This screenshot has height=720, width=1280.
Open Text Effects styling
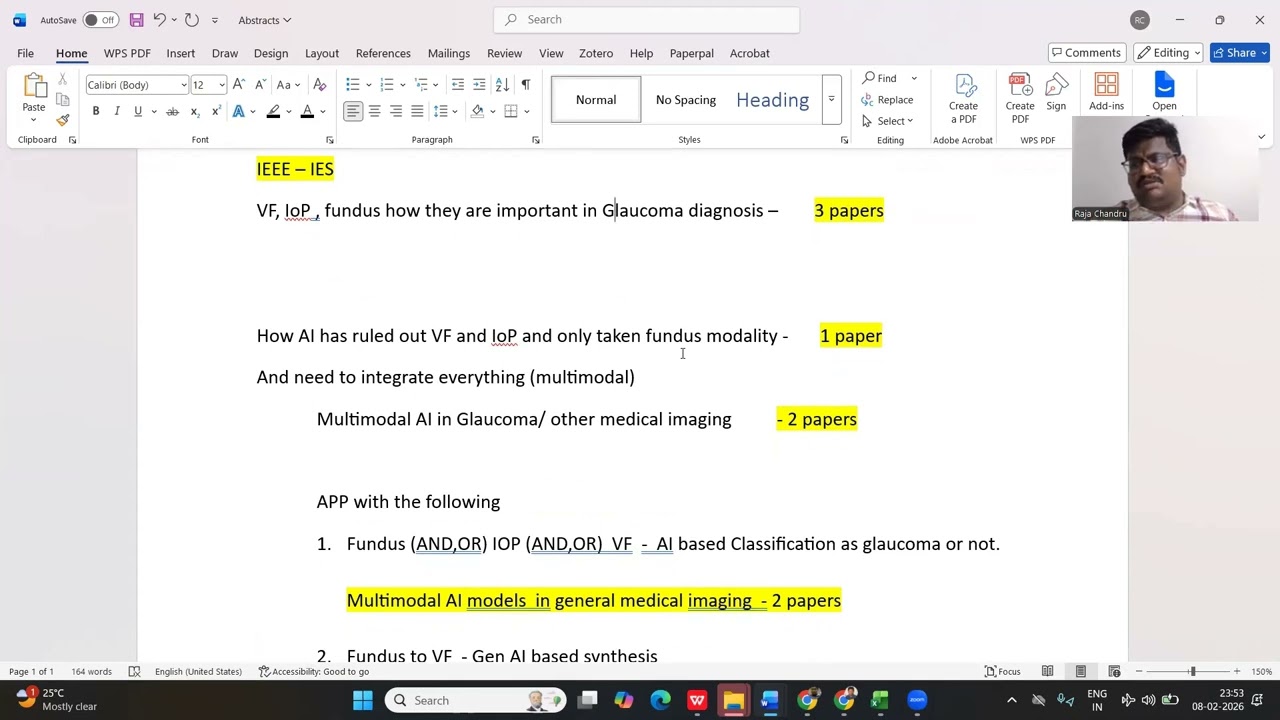tap(239, 111)
